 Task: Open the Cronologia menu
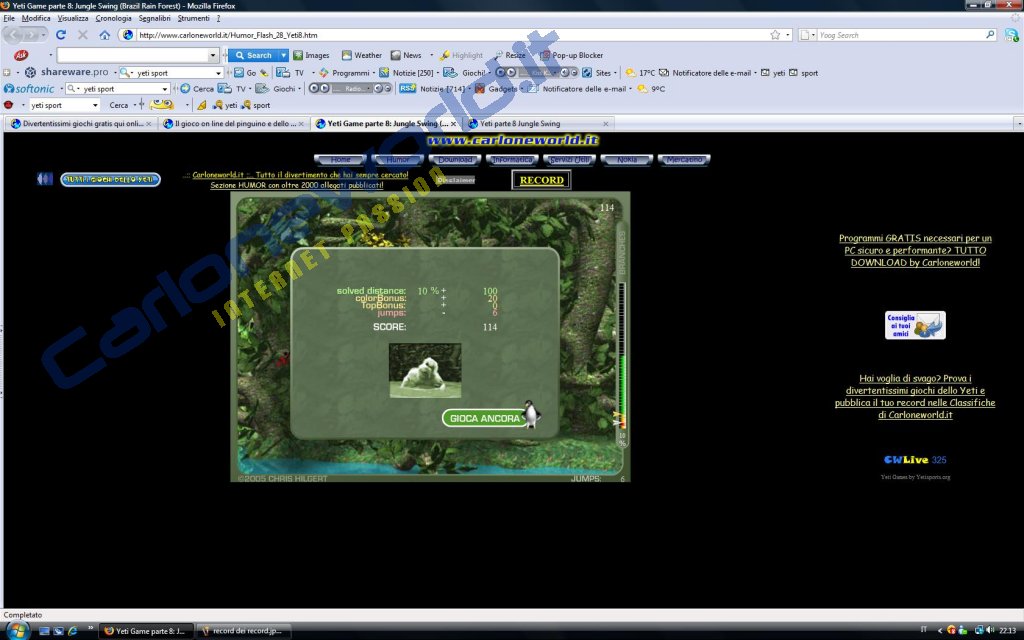114,18
